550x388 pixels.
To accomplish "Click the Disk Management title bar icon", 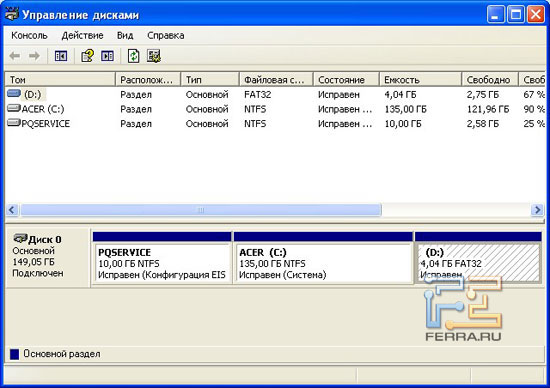I will pyautogui.click(x=12, y=14).
